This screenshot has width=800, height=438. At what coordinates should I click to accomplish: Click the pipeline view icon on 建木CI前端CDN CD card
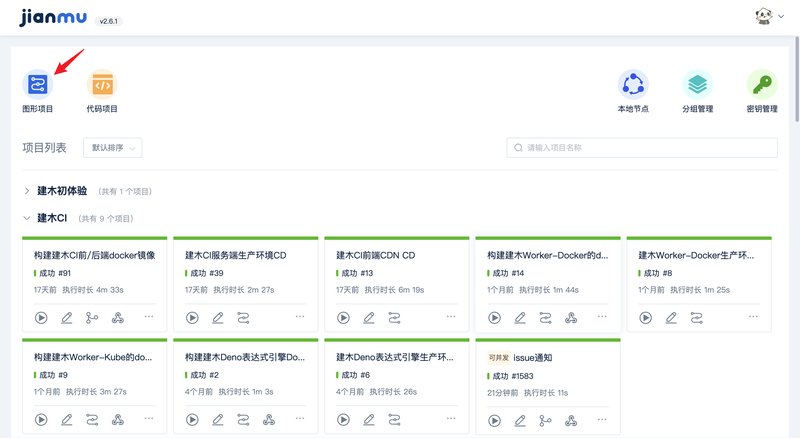[394, 318]
